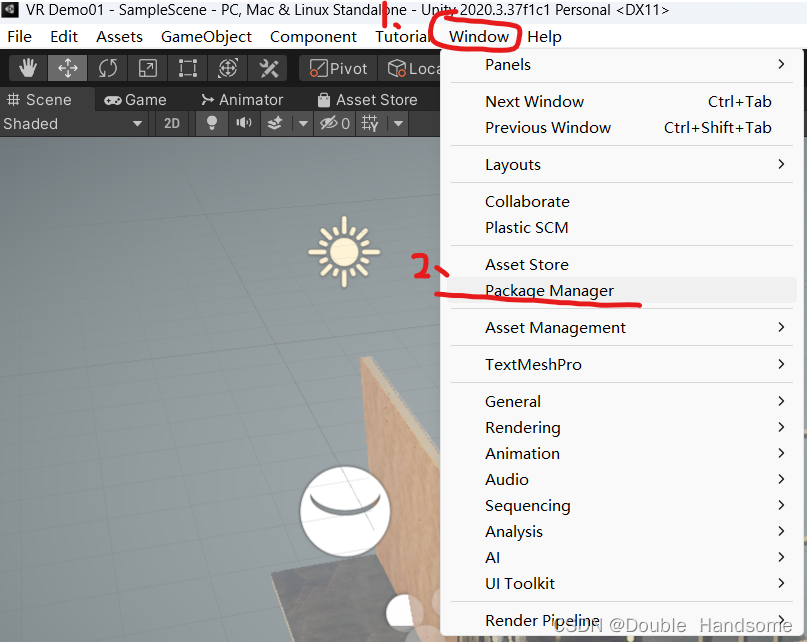Switch to the Asset Store tab
The image size is (807, 642).
click(x=367, y=99)
